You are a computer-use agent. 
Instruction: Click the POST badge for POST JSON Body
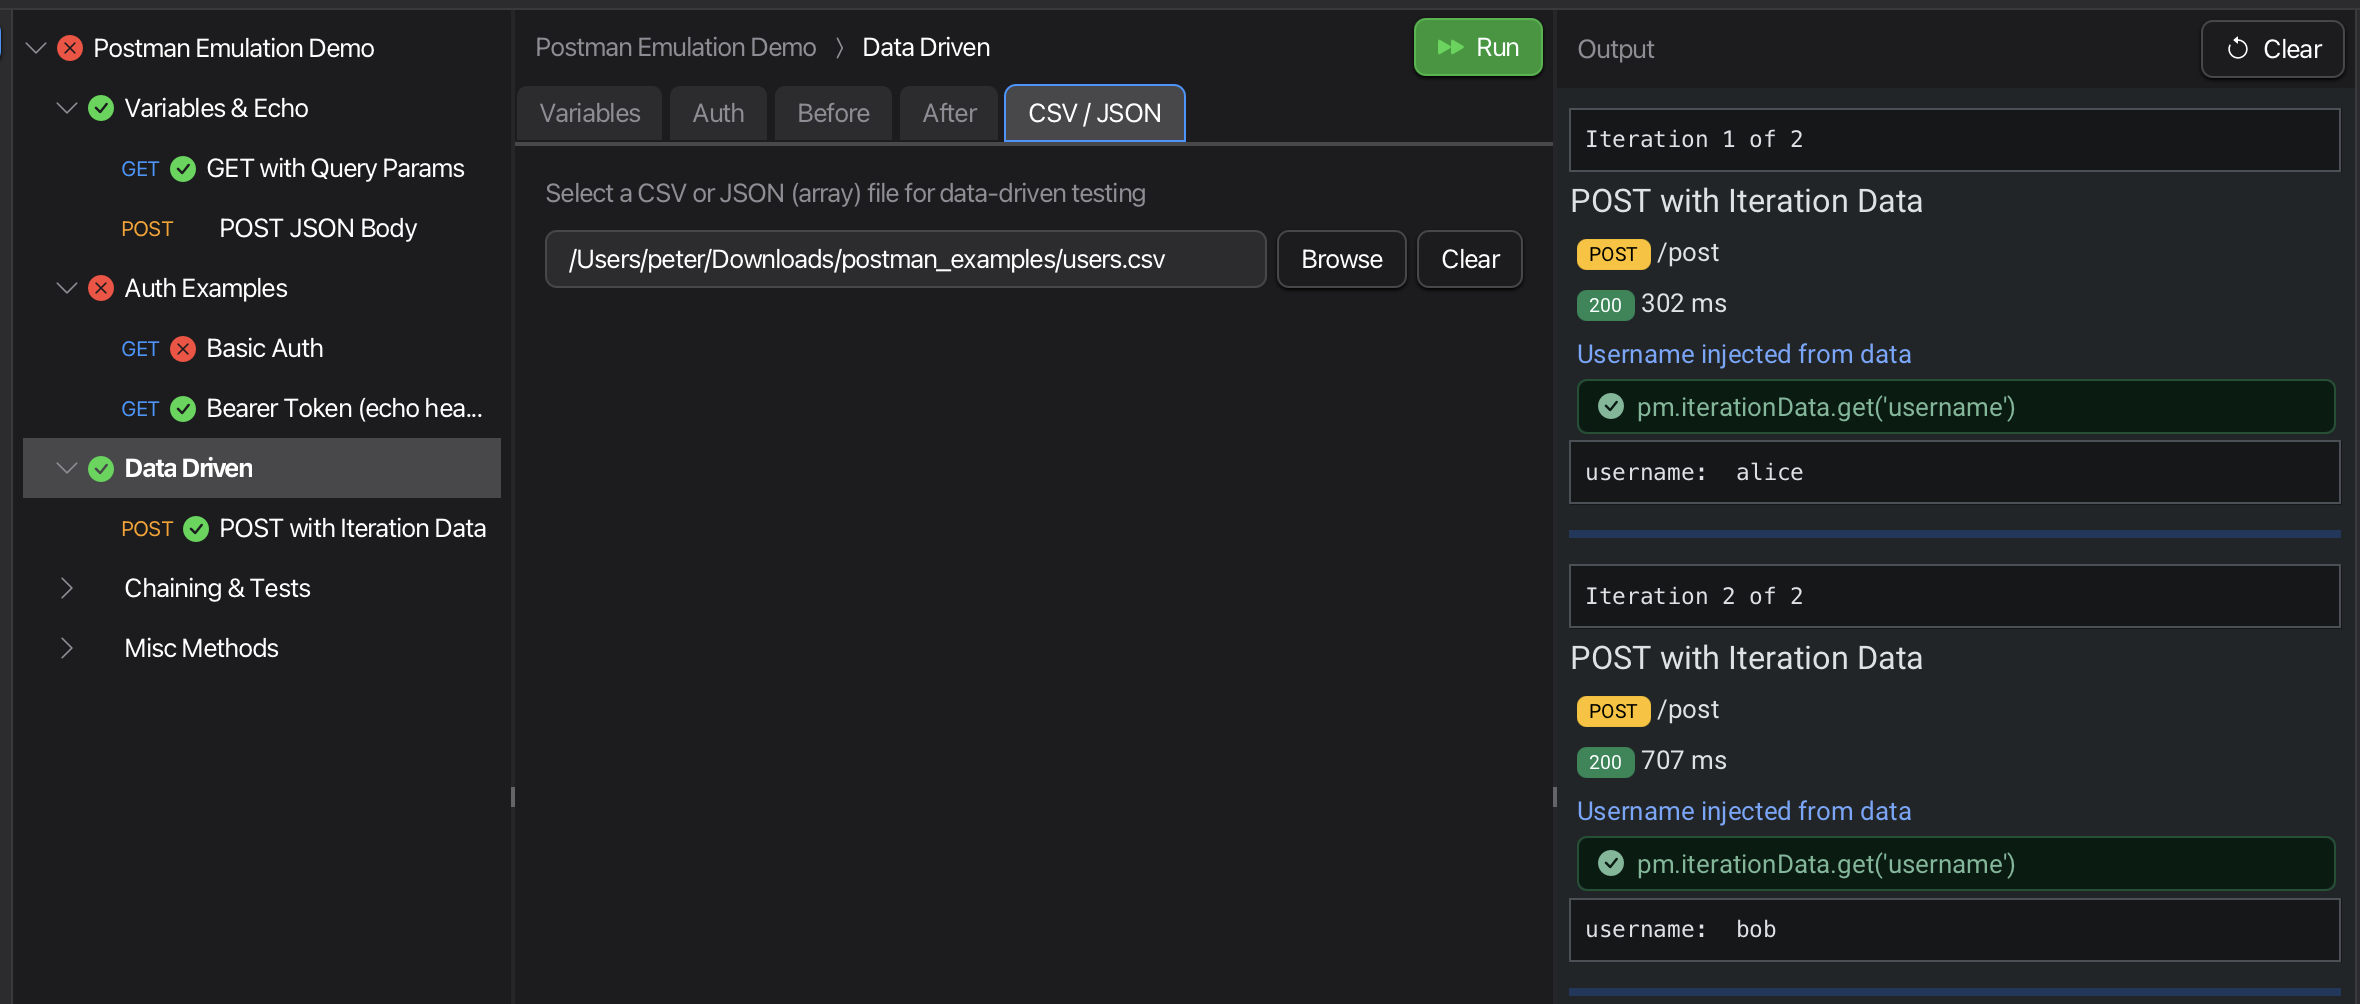(x=147, y=228)
